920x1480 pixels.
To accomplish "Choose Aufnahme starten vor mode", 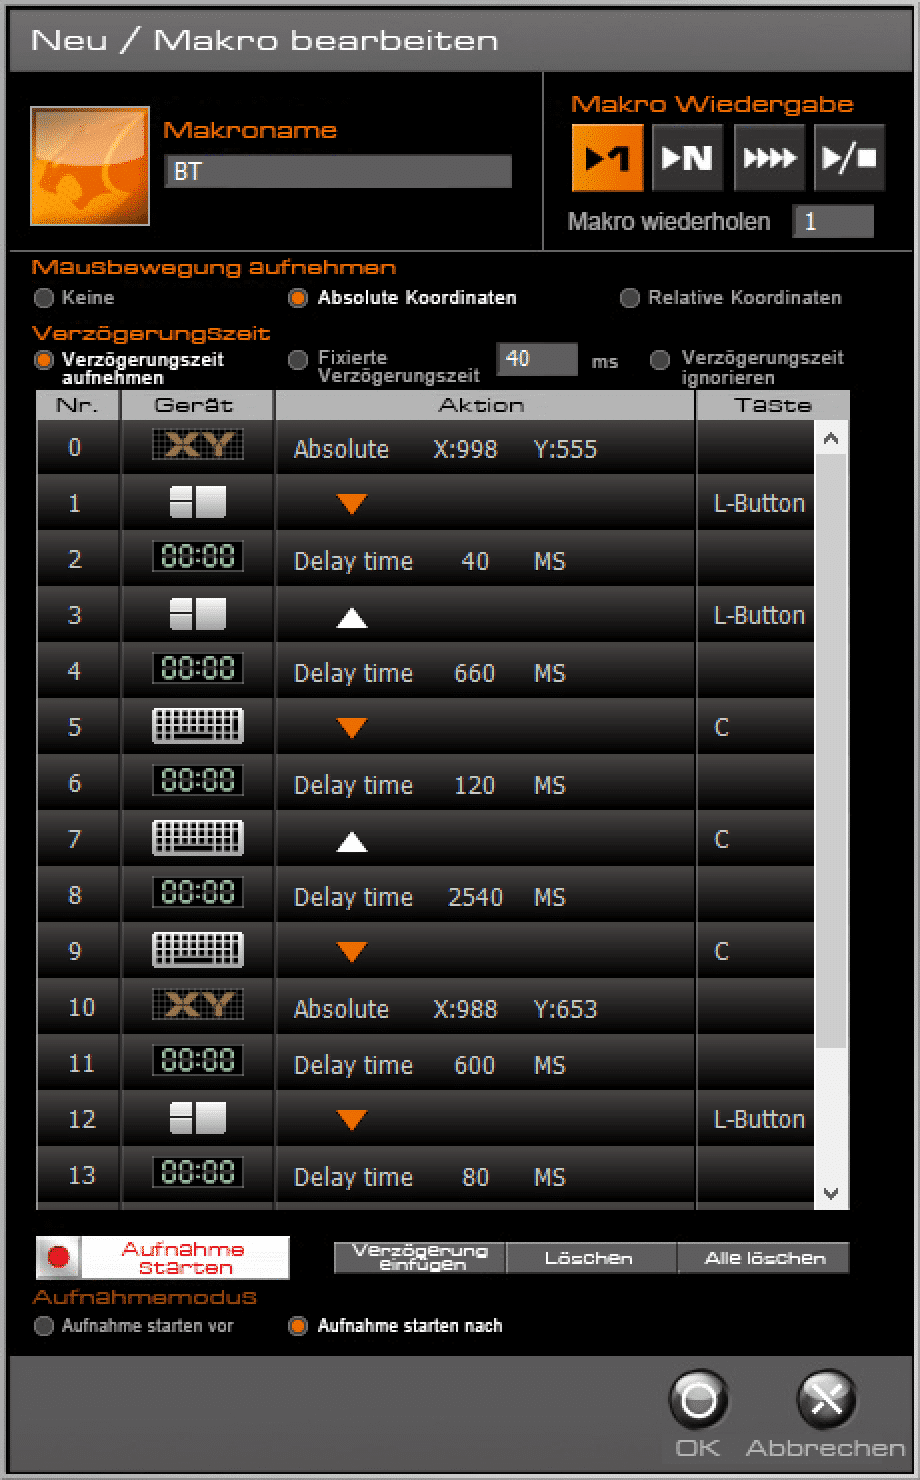I will point(44,1327).
